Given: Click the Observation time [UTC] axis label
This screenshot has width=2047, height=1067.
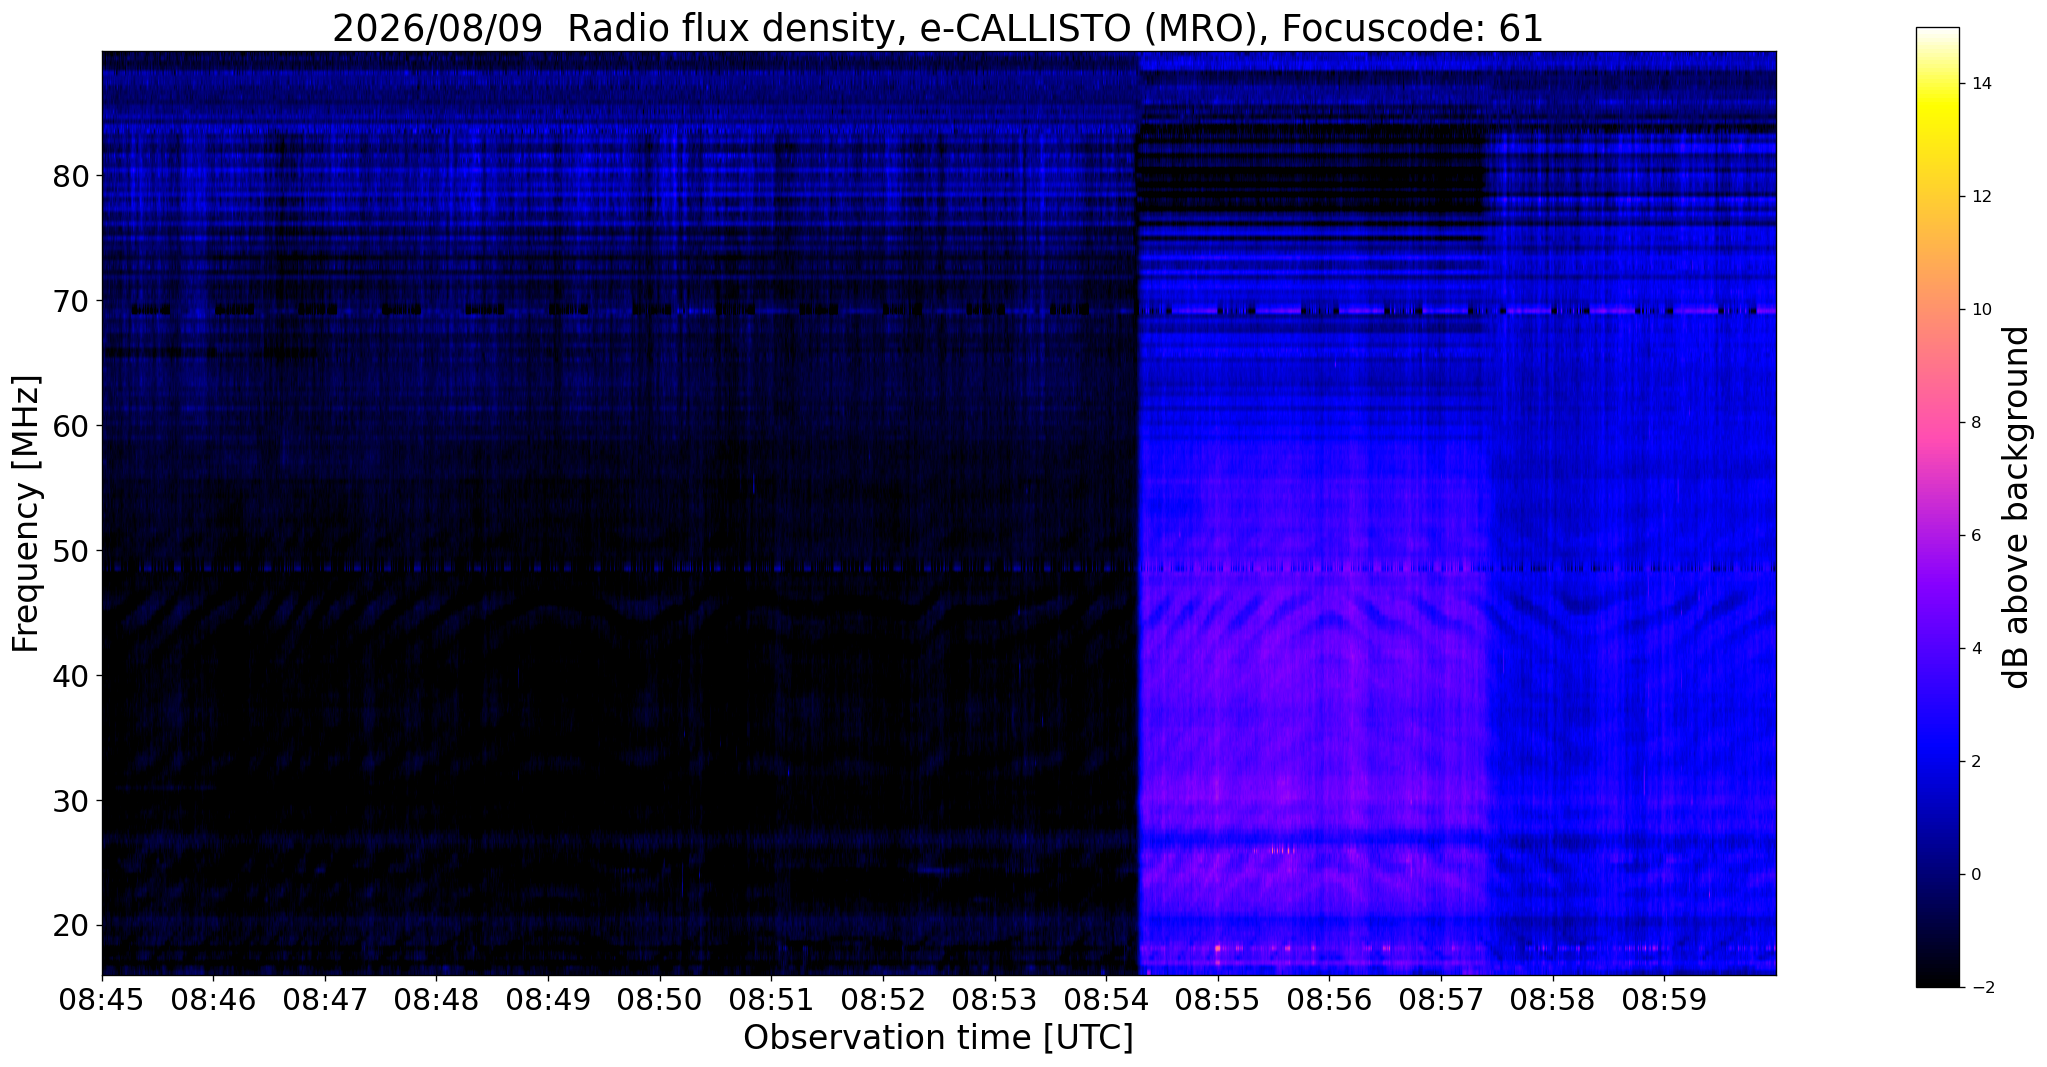Looking at the screenshot, I should pos(938,1039).
